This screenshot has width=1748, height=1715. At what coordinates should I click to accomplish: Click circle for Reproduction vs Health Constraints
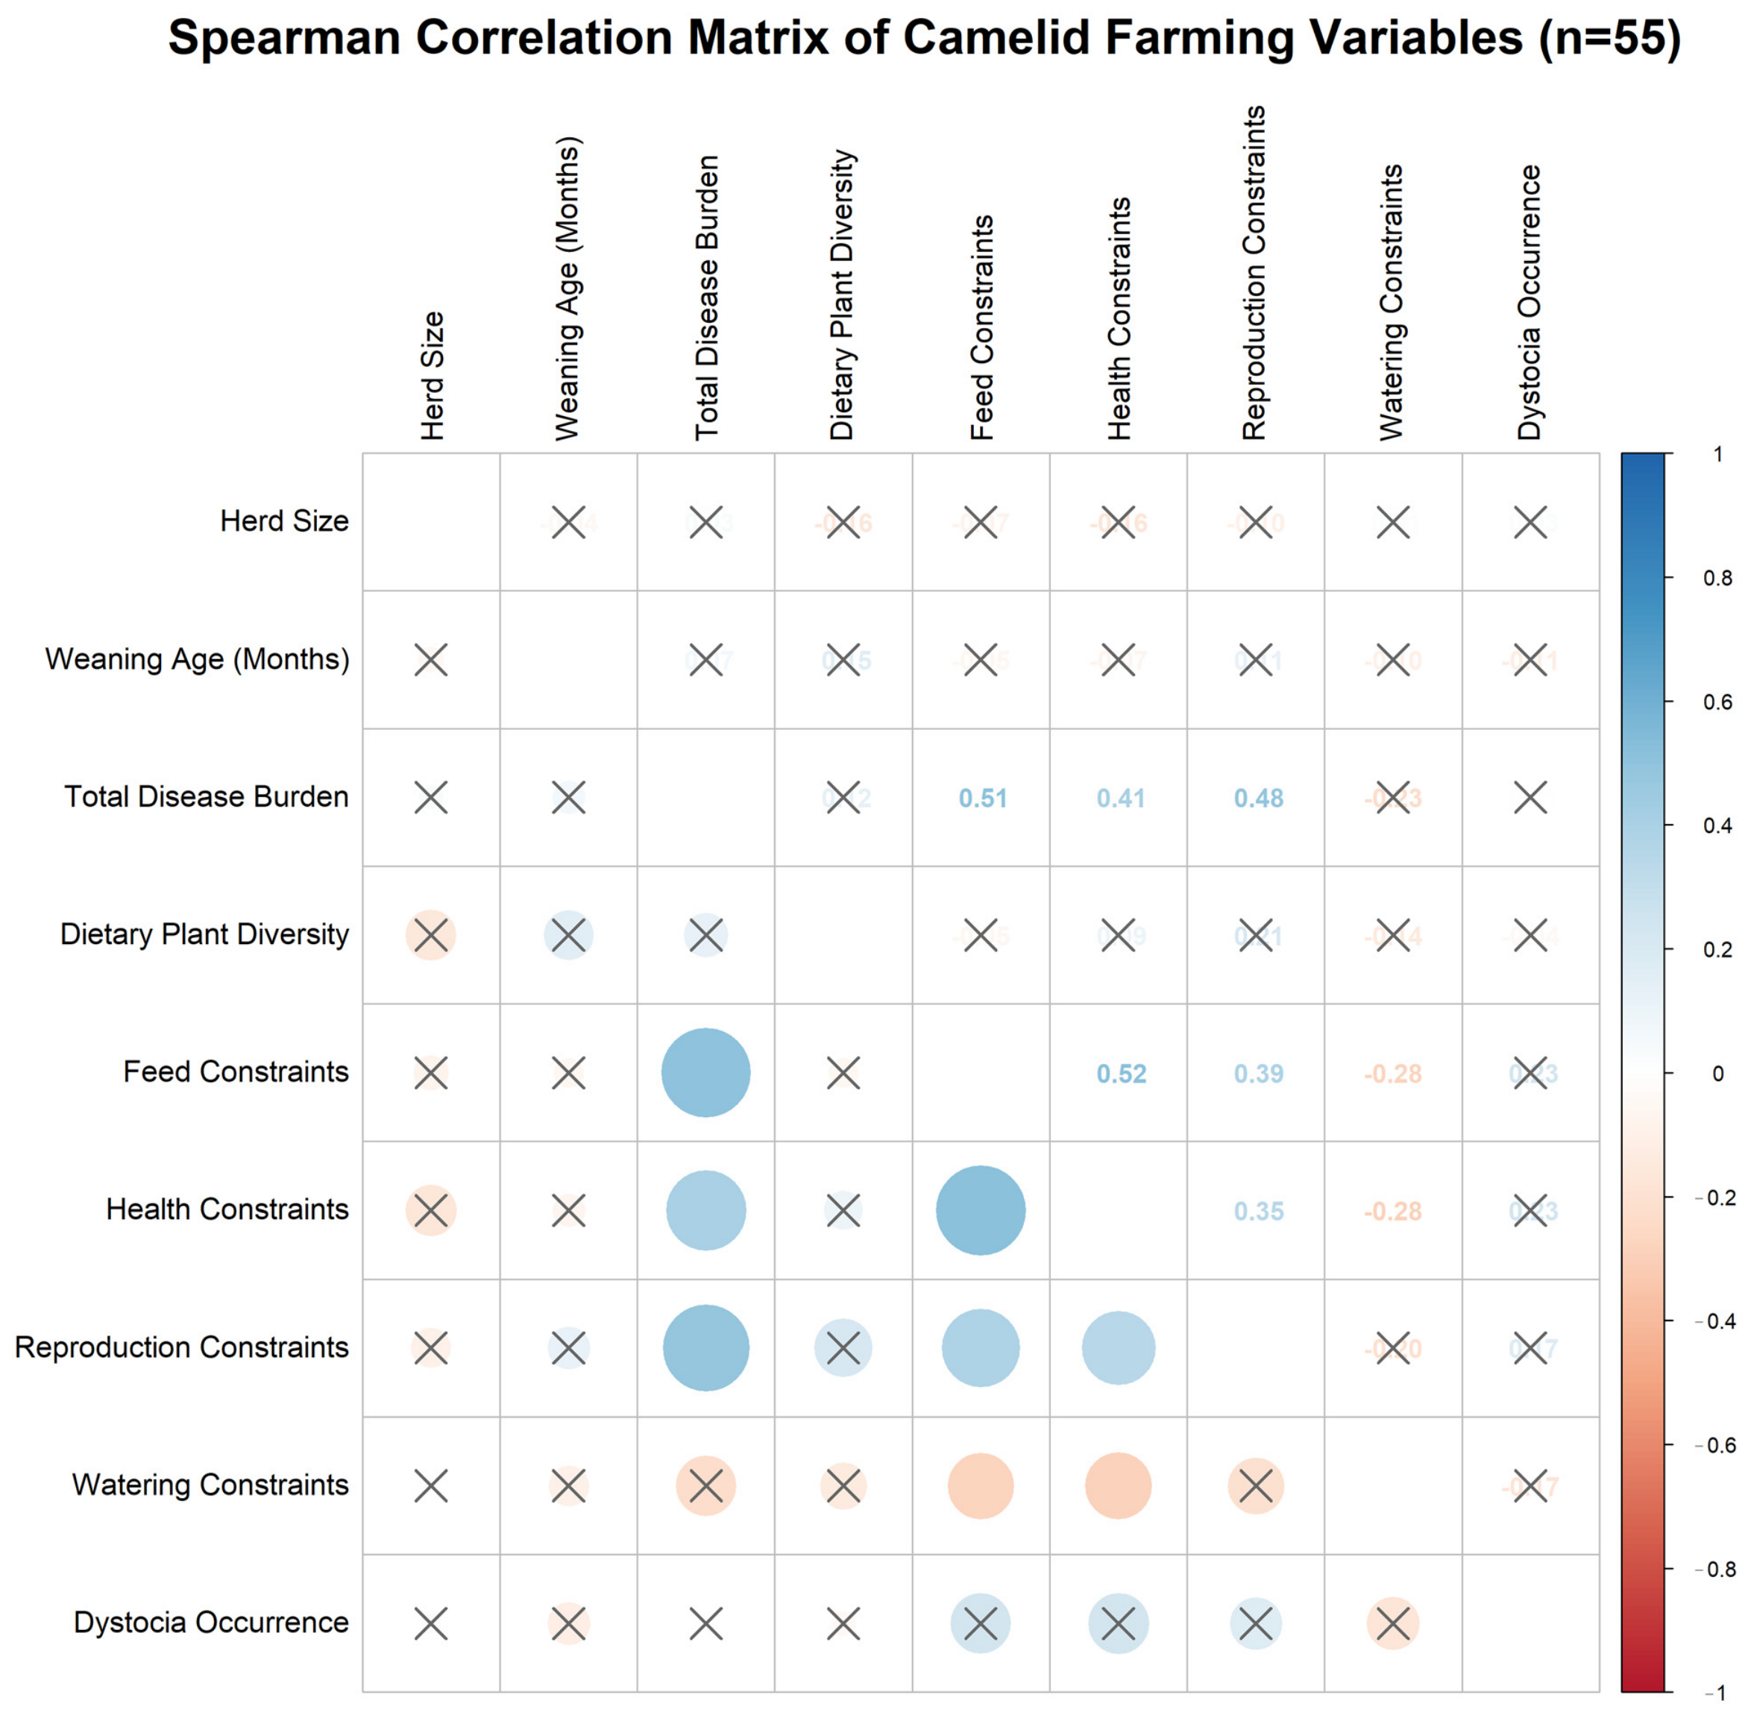pyautogui.click(x=1118, y=1348)
